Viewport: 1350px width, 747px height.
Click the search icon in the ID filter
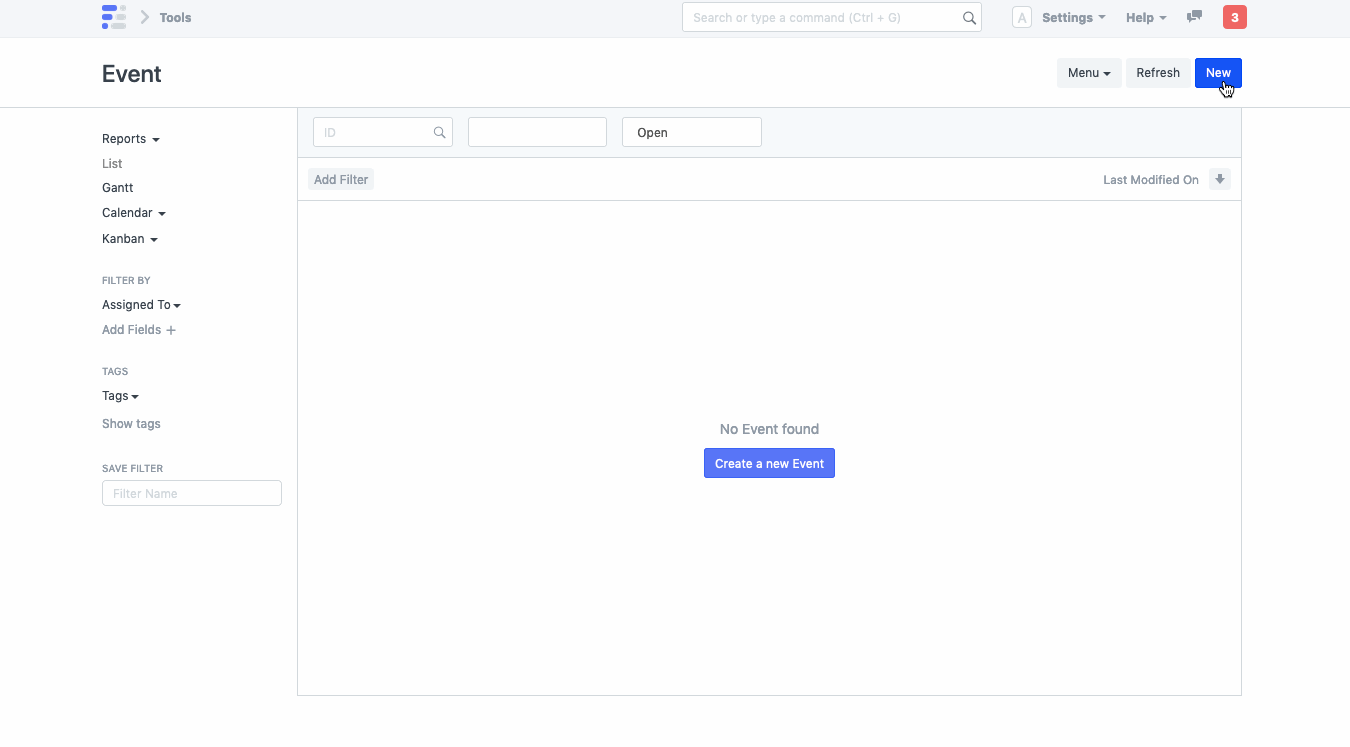point(440,131)
